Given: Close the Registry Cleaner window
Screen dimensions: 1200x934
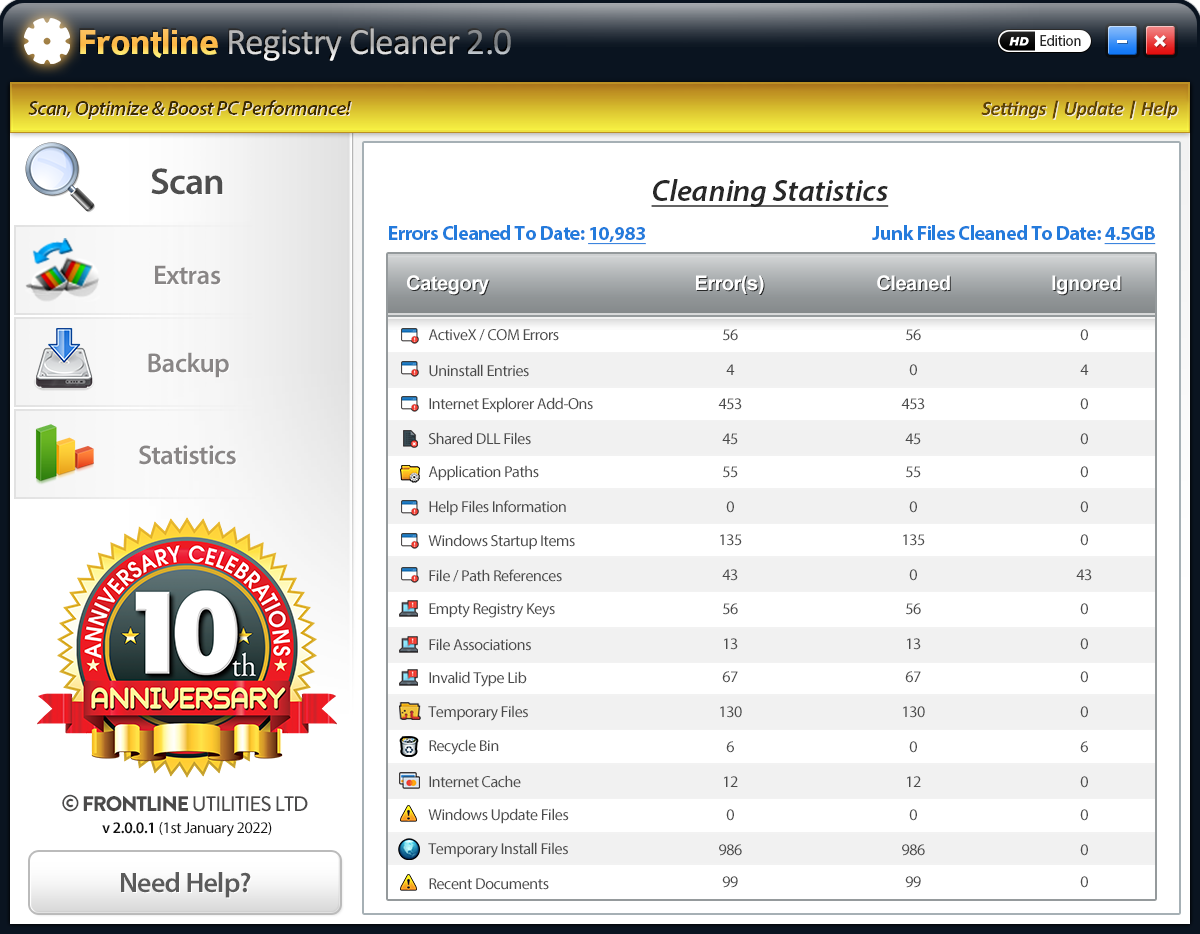Looking at the screenshot, I should tap(1159, 42).
